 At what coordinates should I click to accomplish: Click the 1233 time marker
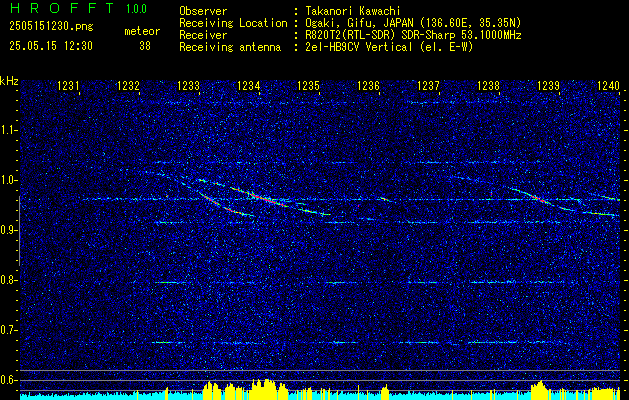point(188,85)
